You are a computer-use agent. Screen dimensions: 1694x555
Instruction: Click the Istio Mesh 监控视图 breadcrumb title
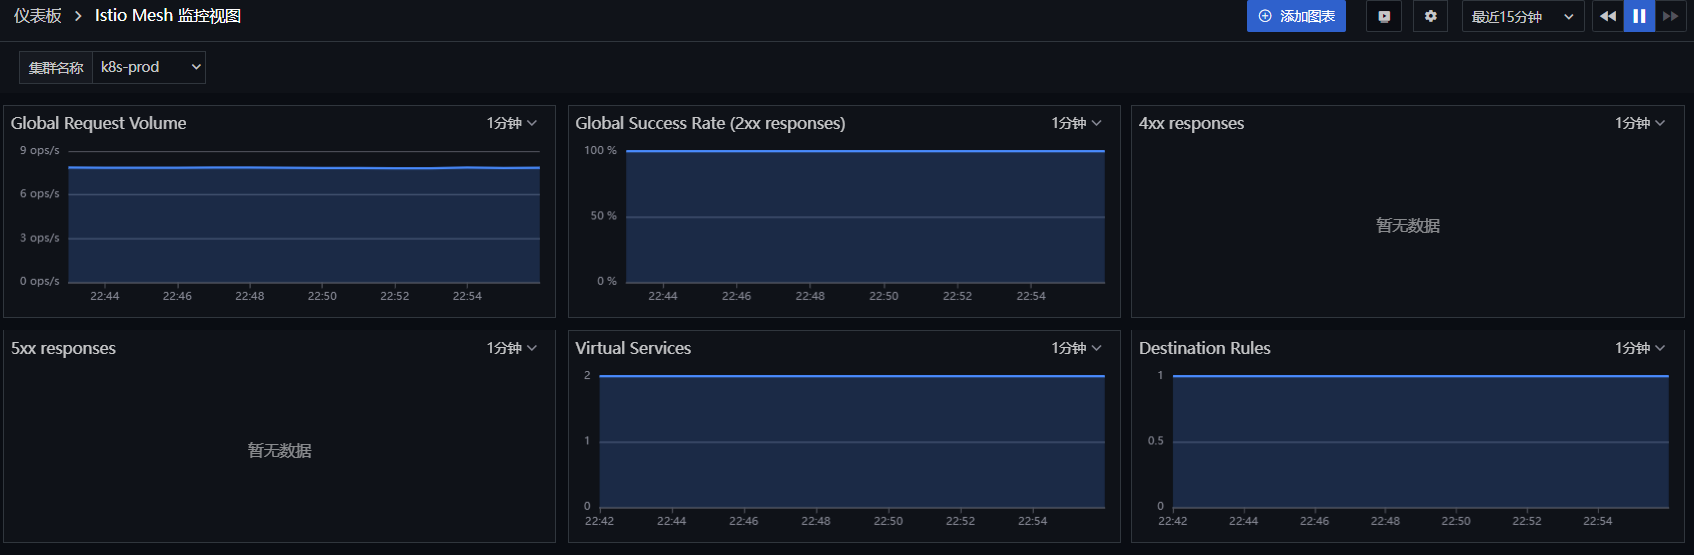(167, 16)
